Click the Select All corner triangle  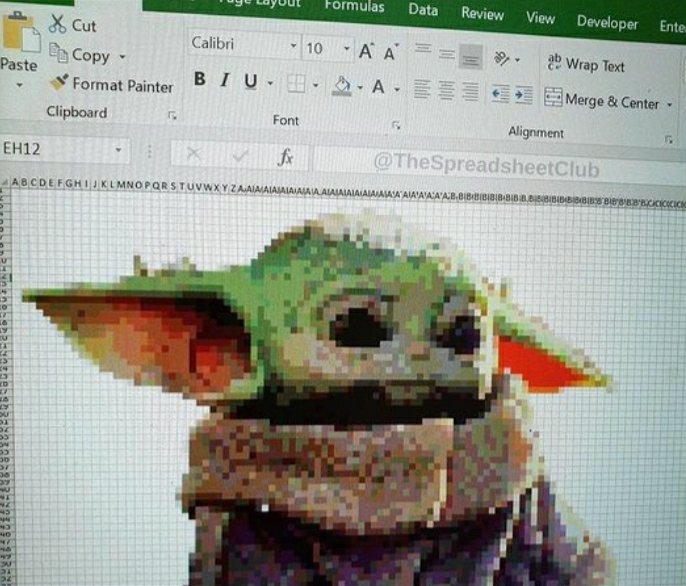4,182
